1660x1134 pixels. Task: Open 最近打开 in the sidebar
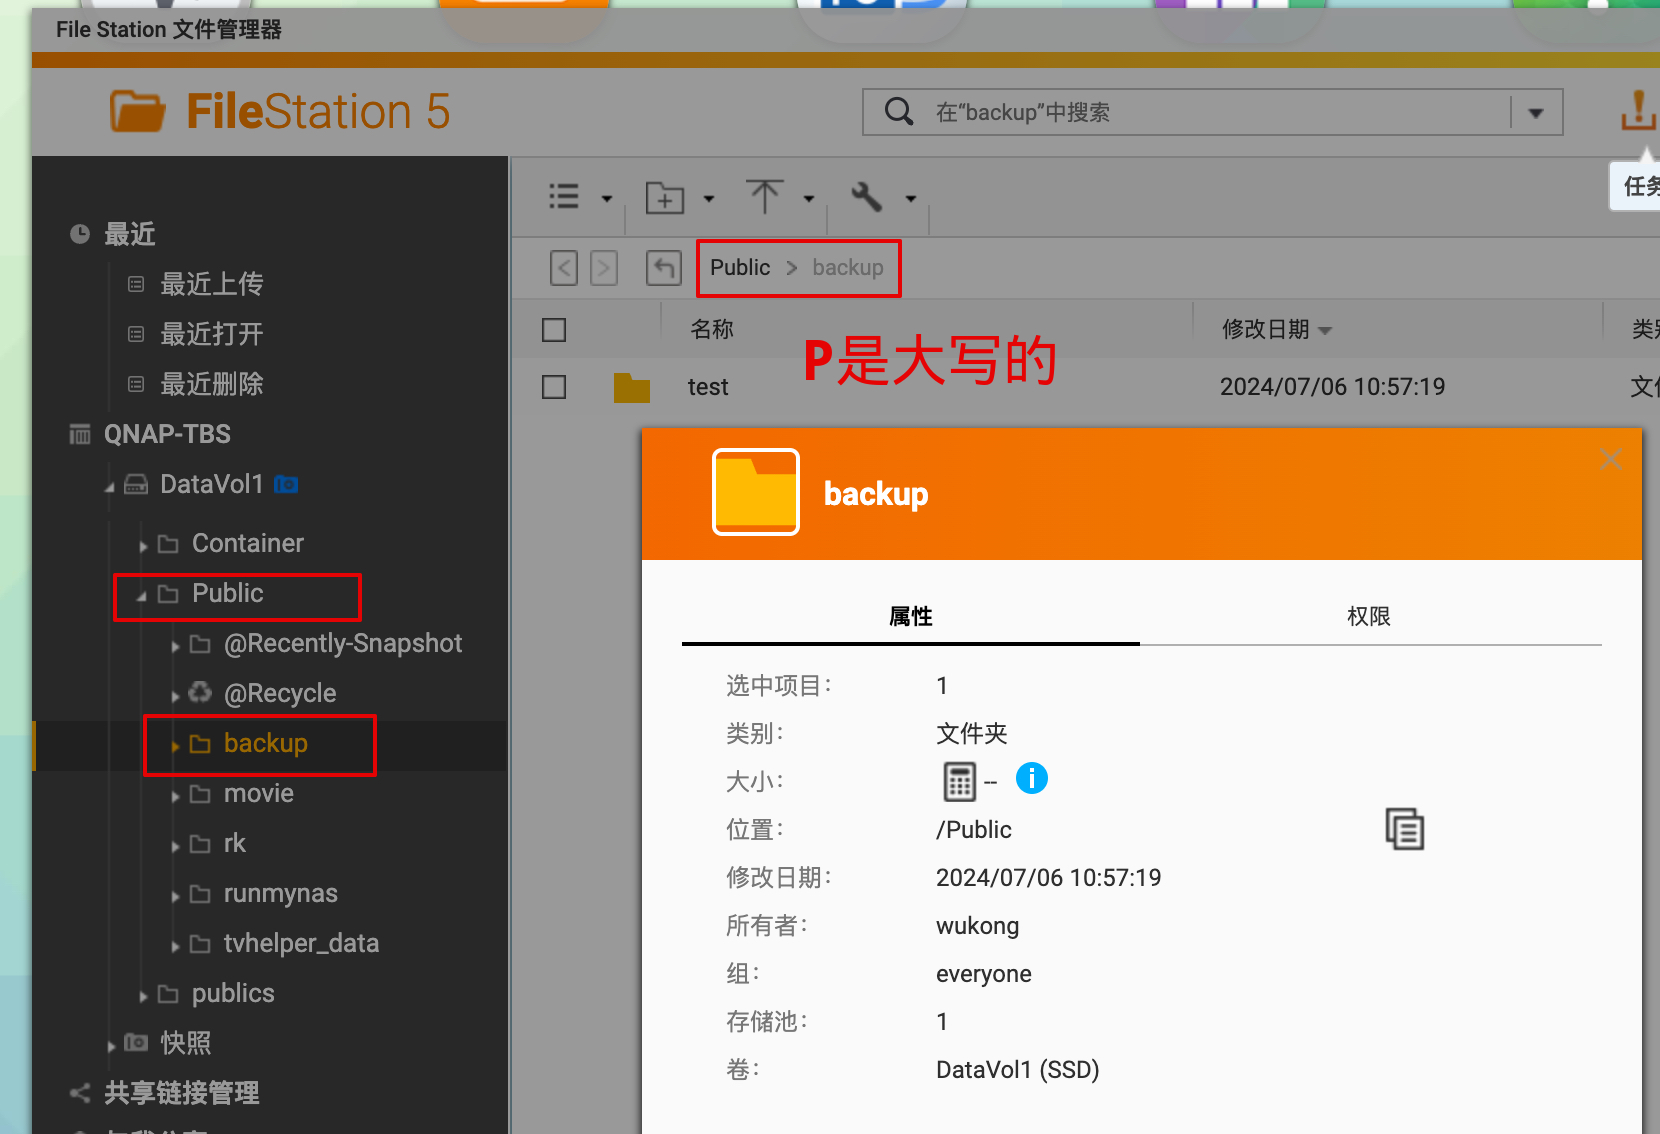coord(212,334)
